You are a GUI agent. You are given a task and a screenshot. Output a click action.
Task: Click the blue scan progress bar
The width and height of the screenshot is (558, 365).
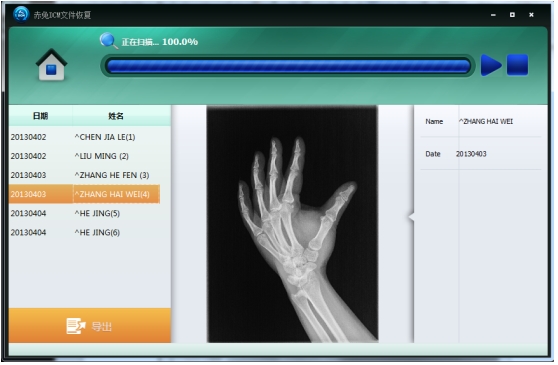(x=288, y=66)
